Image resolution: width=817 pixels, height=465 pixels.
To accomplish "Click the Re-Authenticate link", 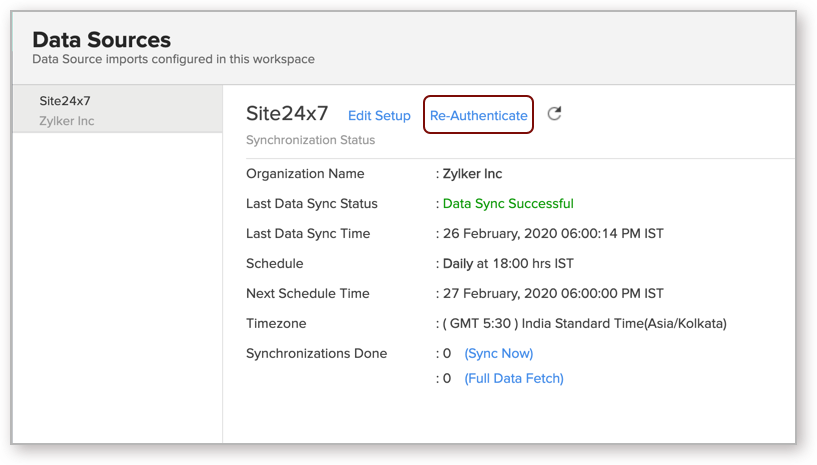I will coord(478,116).
